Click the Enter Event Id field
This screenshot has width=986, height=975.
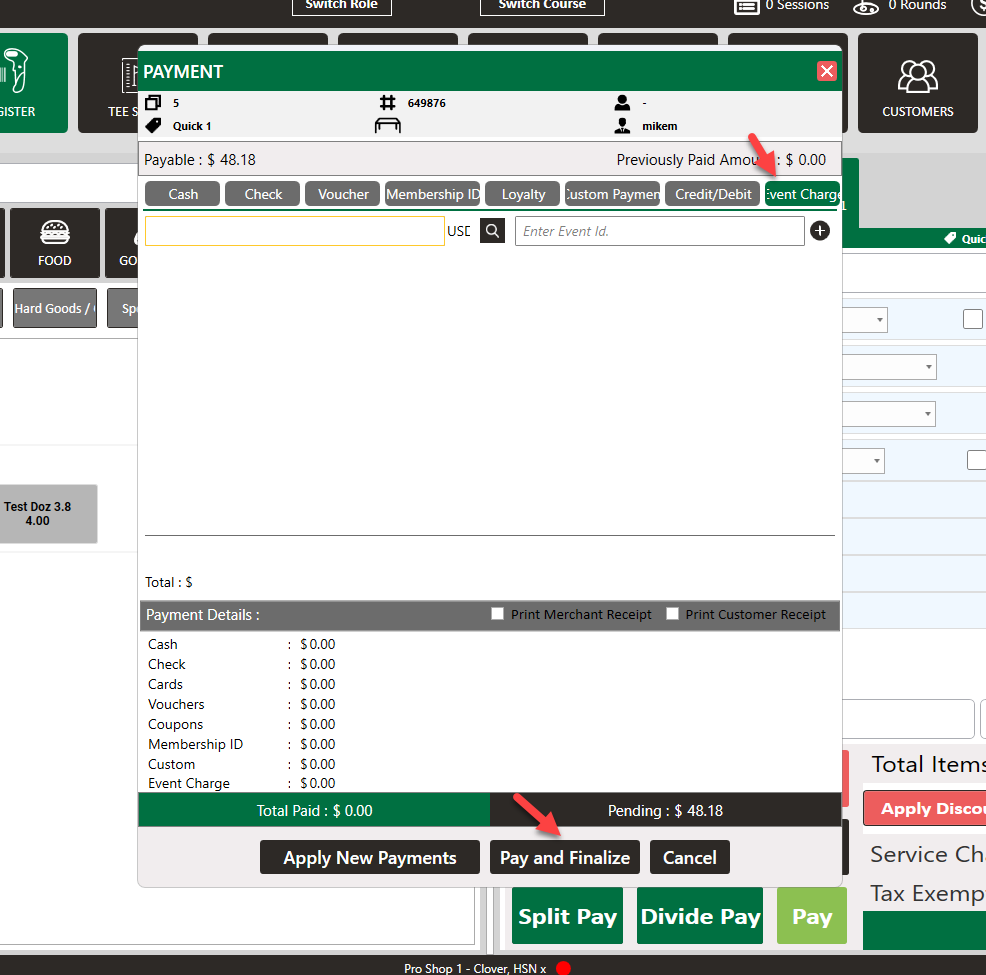pyautogui.click(x=659, y=231)
